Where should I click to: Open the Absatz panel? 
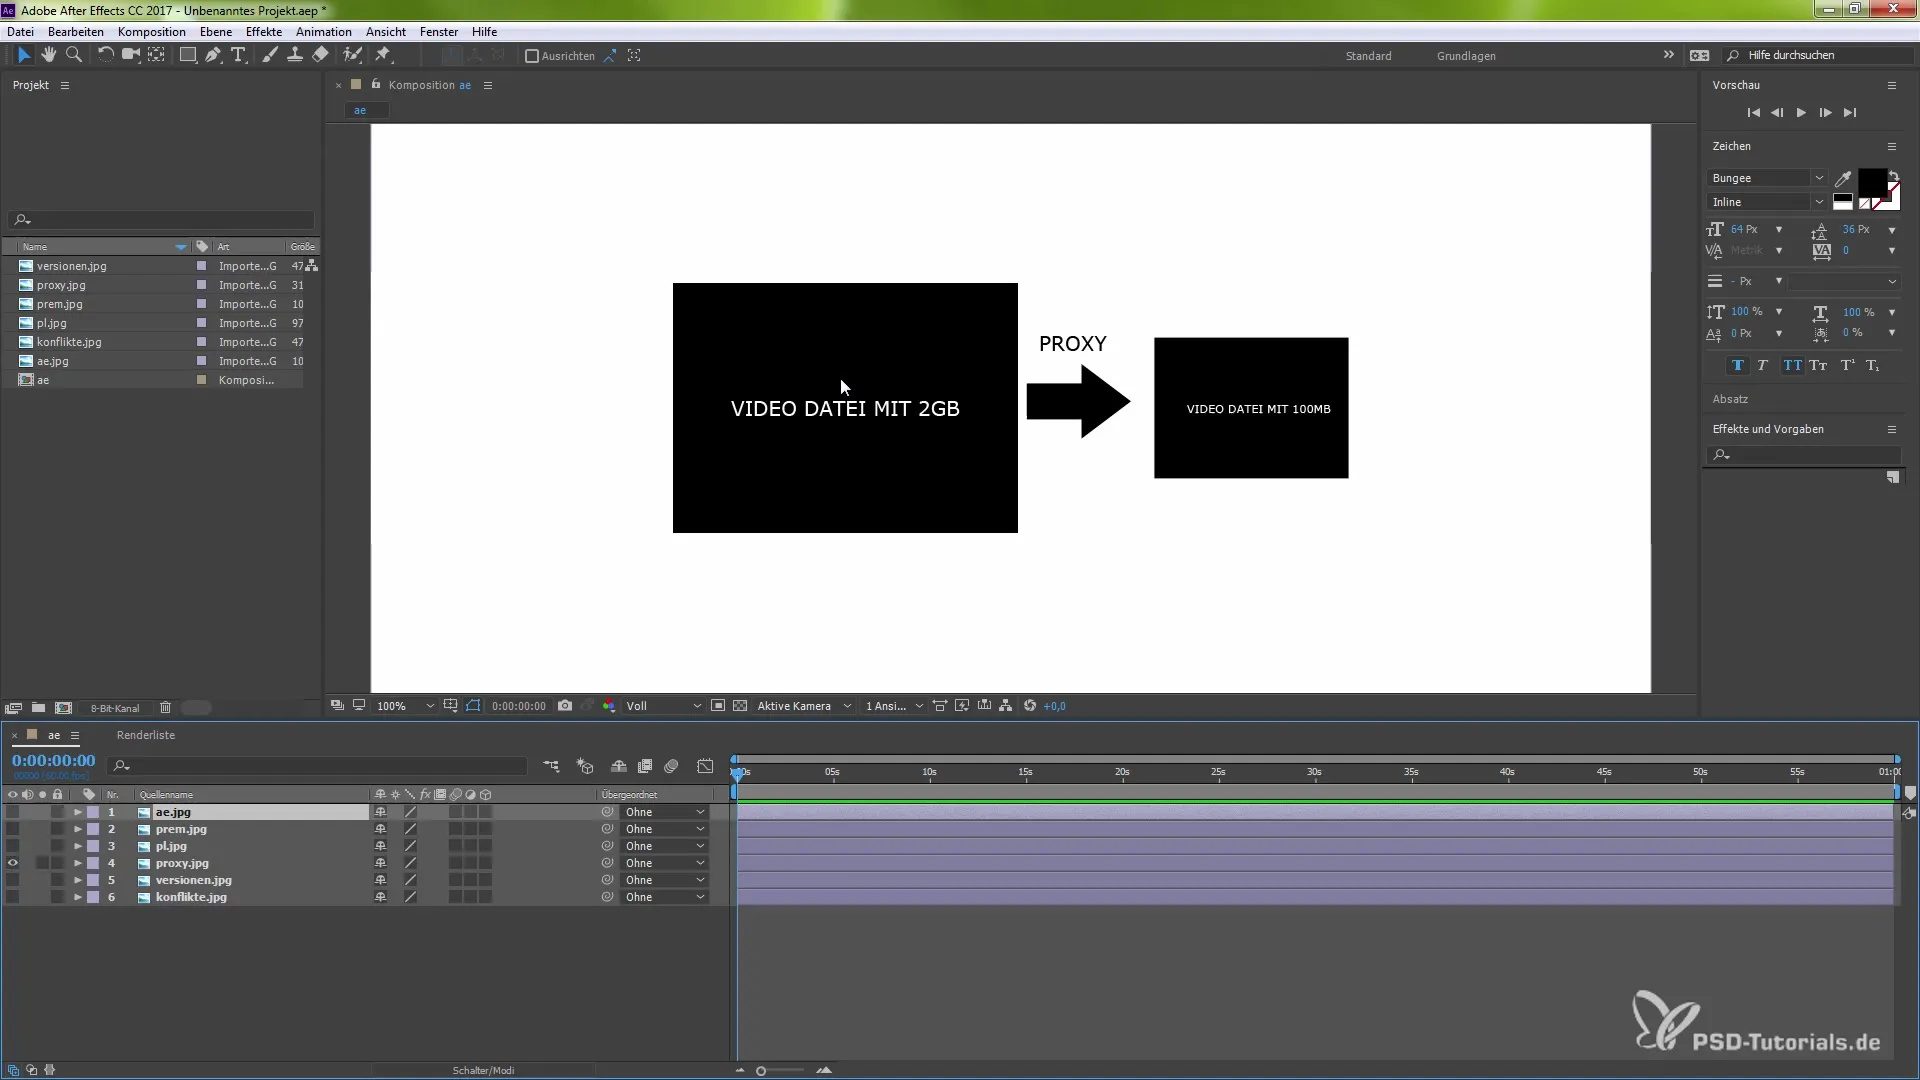(1730, 399)
